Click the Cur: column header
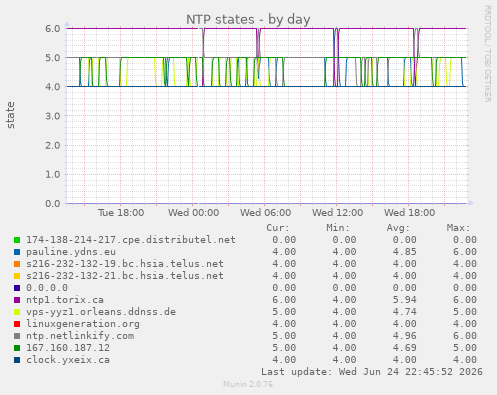Viewport: 497px width, 395px height. pyautogui.click(x=278, y=228)
